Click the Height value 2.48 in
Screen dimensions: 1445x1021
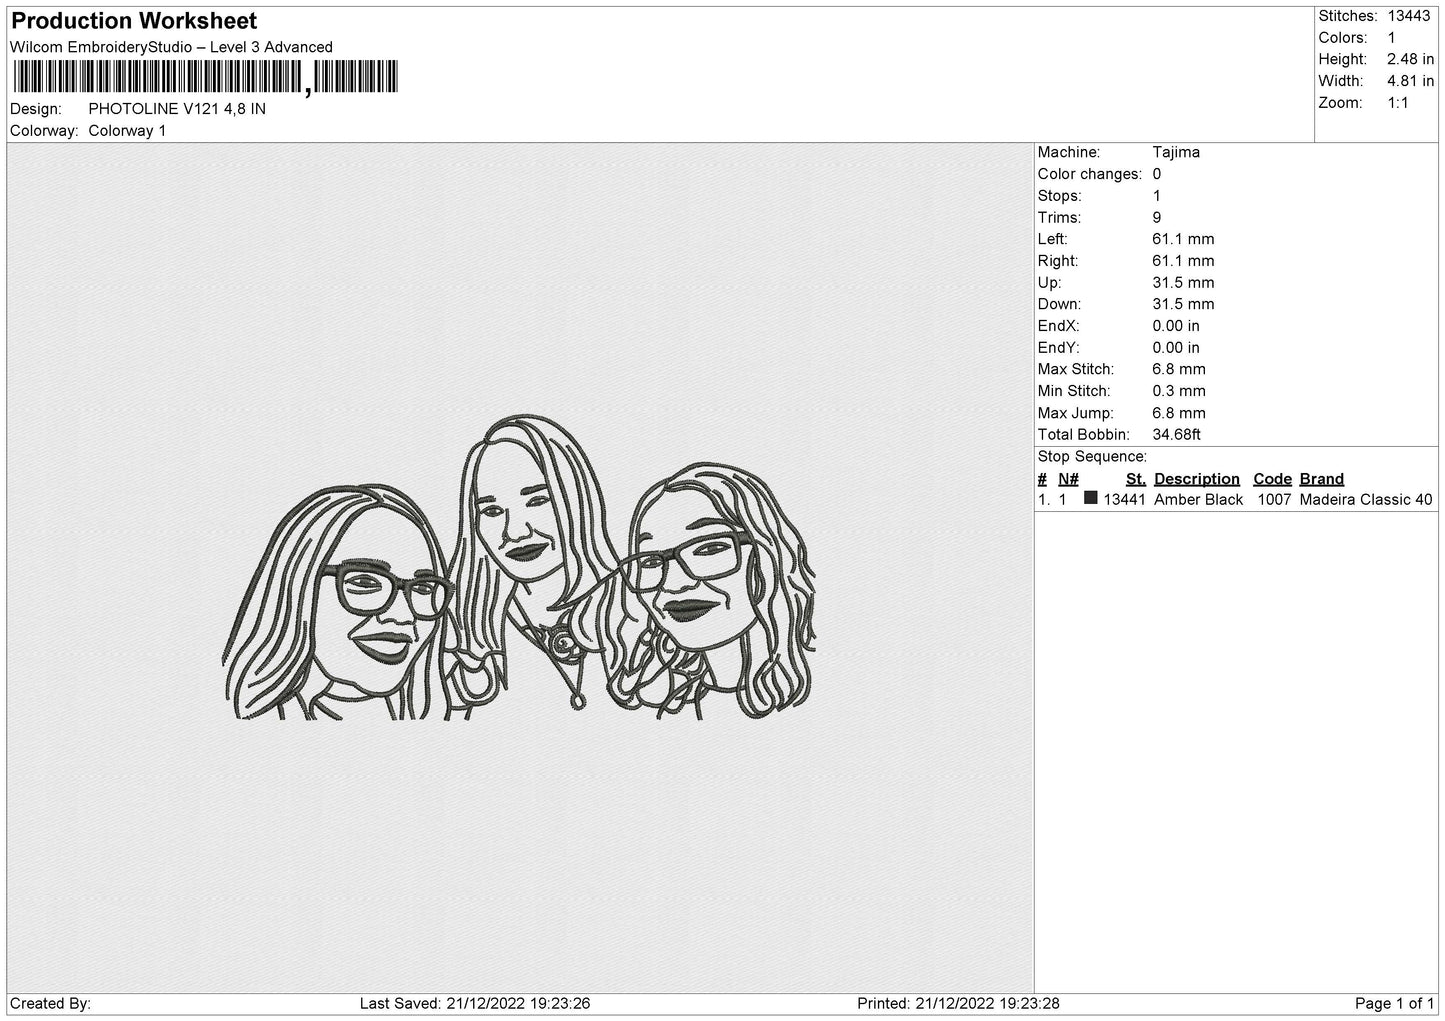coord(1410,60)
